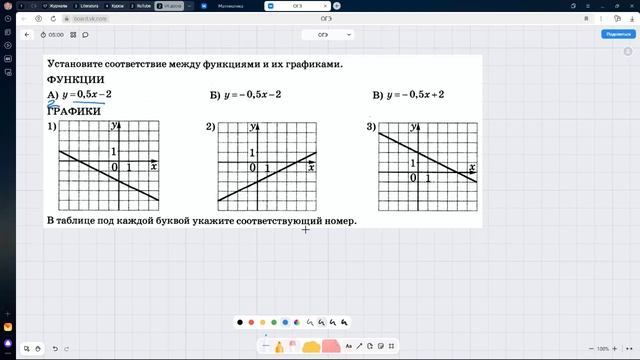Switch to the YouTube pinned tab
Screen dimensions: 640x360
tap(141, 6)
